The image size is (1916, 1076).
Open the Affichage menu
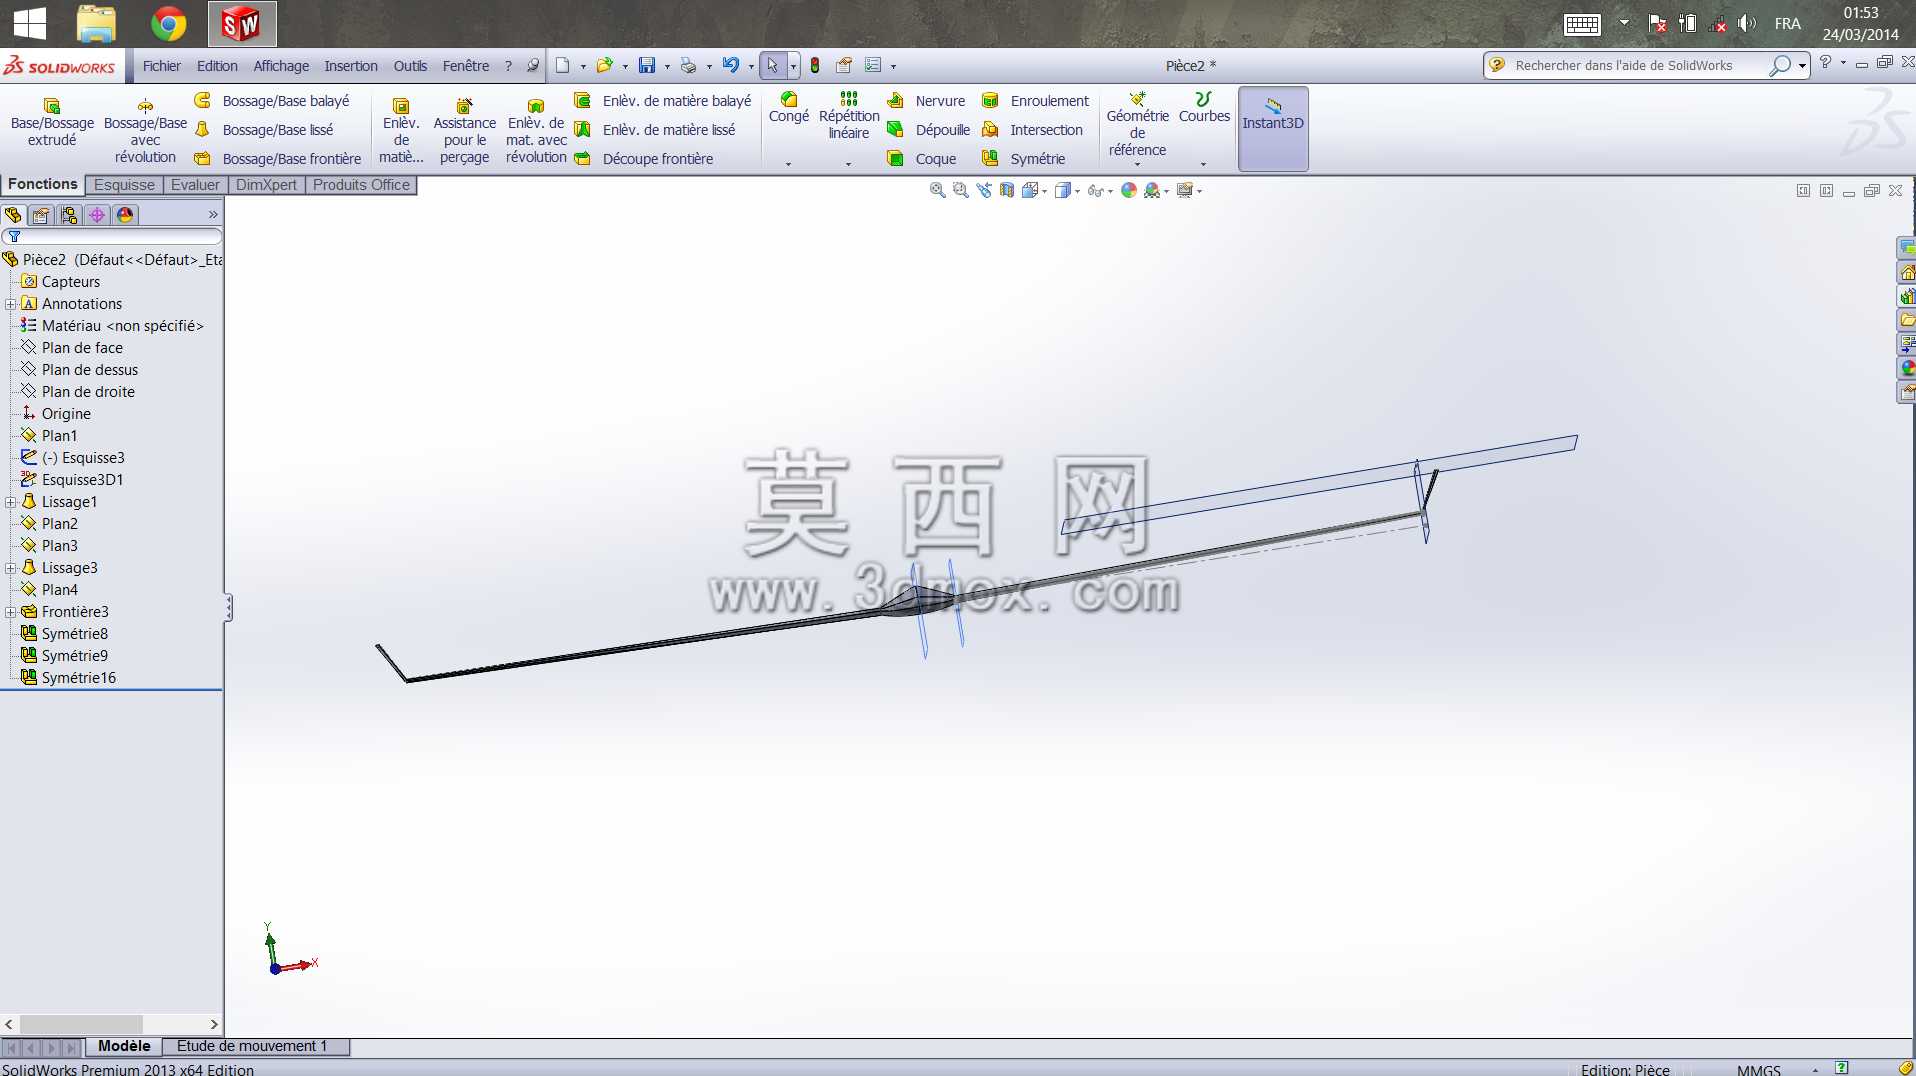coord(281,66)
